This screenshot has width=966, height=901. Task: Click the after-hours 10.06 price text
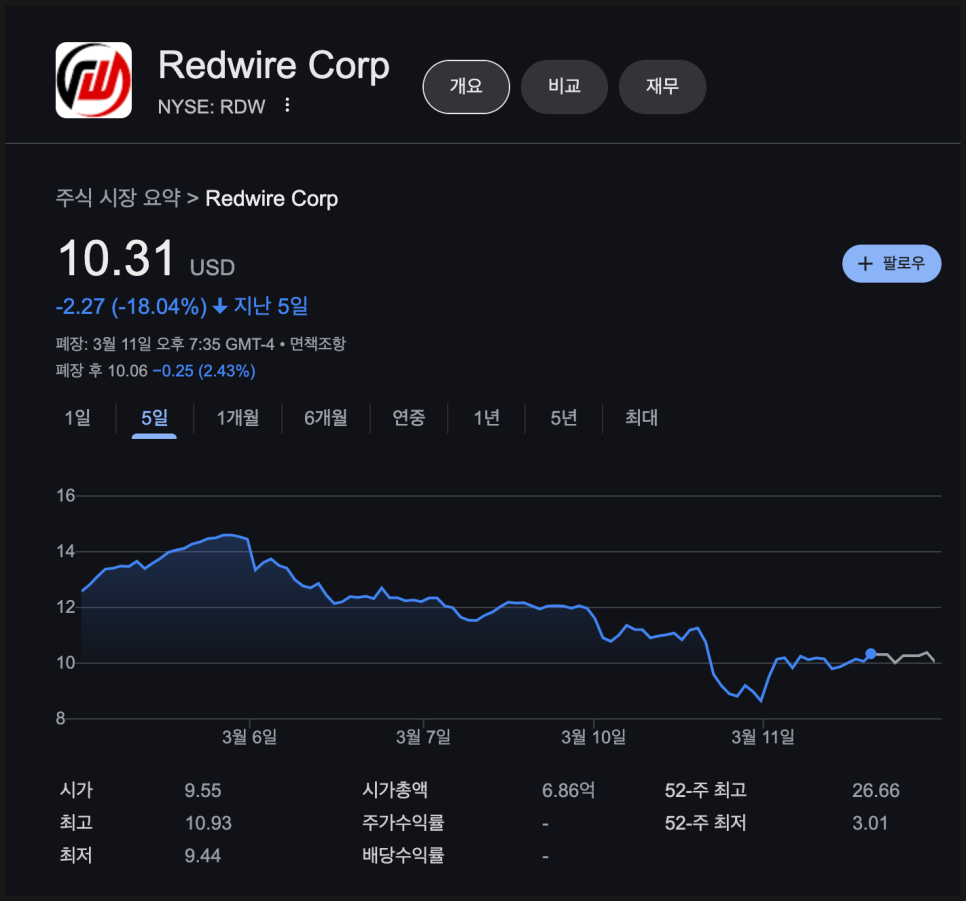[x=128, y=371]
